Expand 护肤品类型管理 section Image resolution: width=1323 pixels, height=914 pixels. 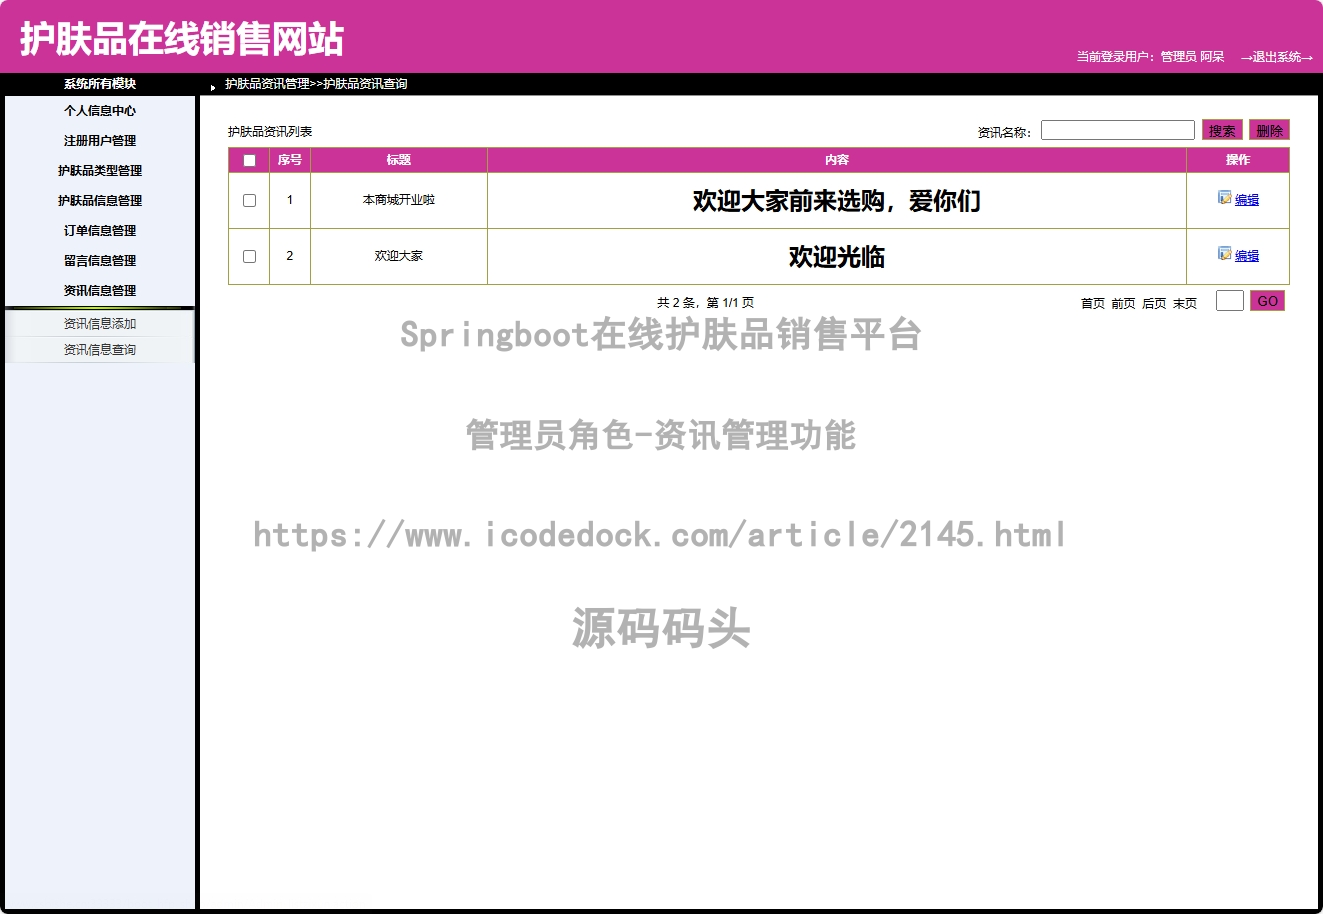tap(100, 171)
